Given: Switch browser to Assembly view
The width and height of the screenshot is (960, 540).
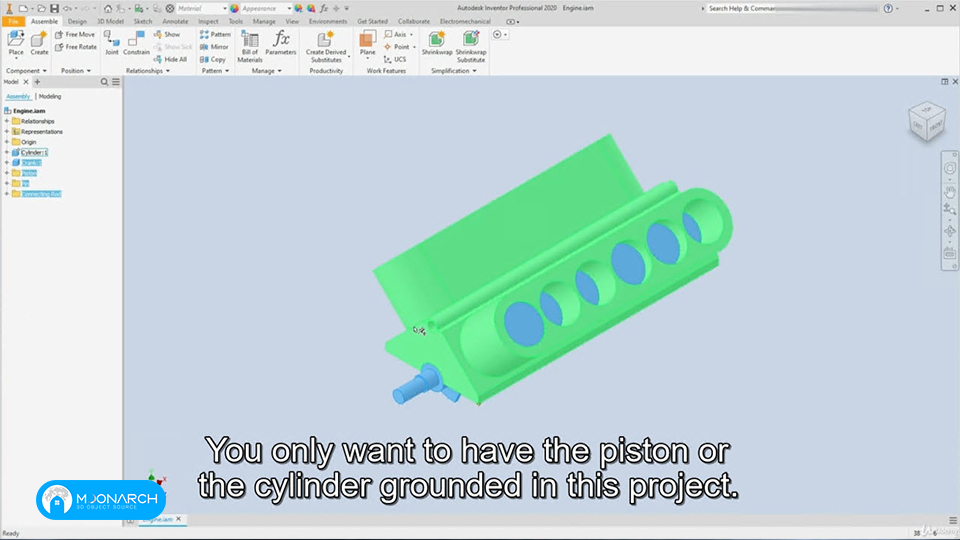Looking at the screenshot, I should coord(18,97).
